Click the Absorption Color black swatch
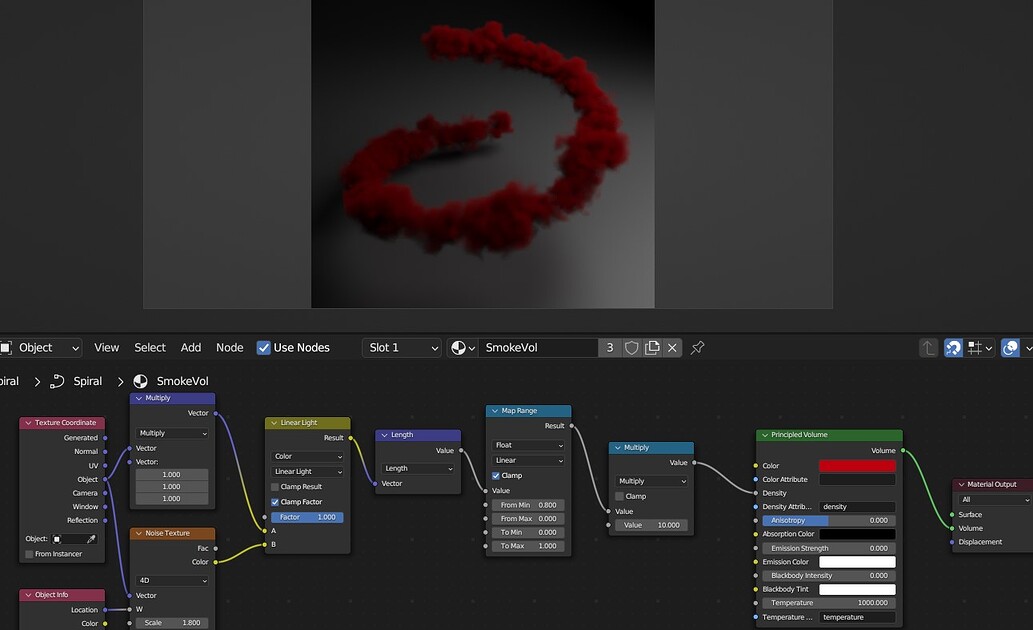Screen dimensions: 1033x630 [856, 534]
